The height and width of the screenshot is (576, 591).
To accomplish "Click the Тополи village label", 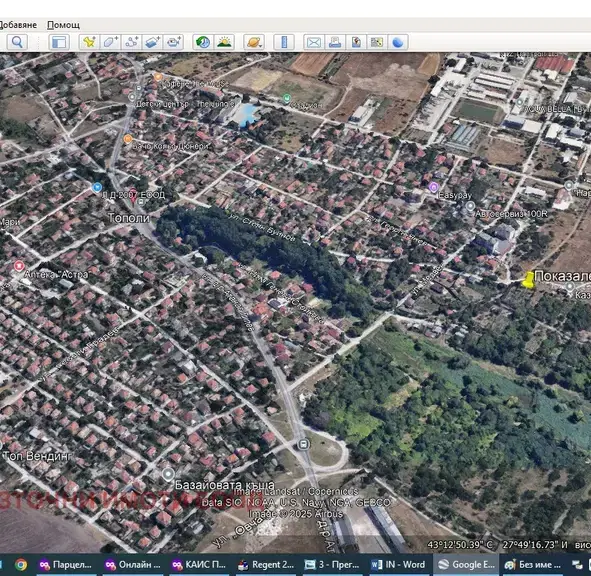I will [x=129, y=218].
